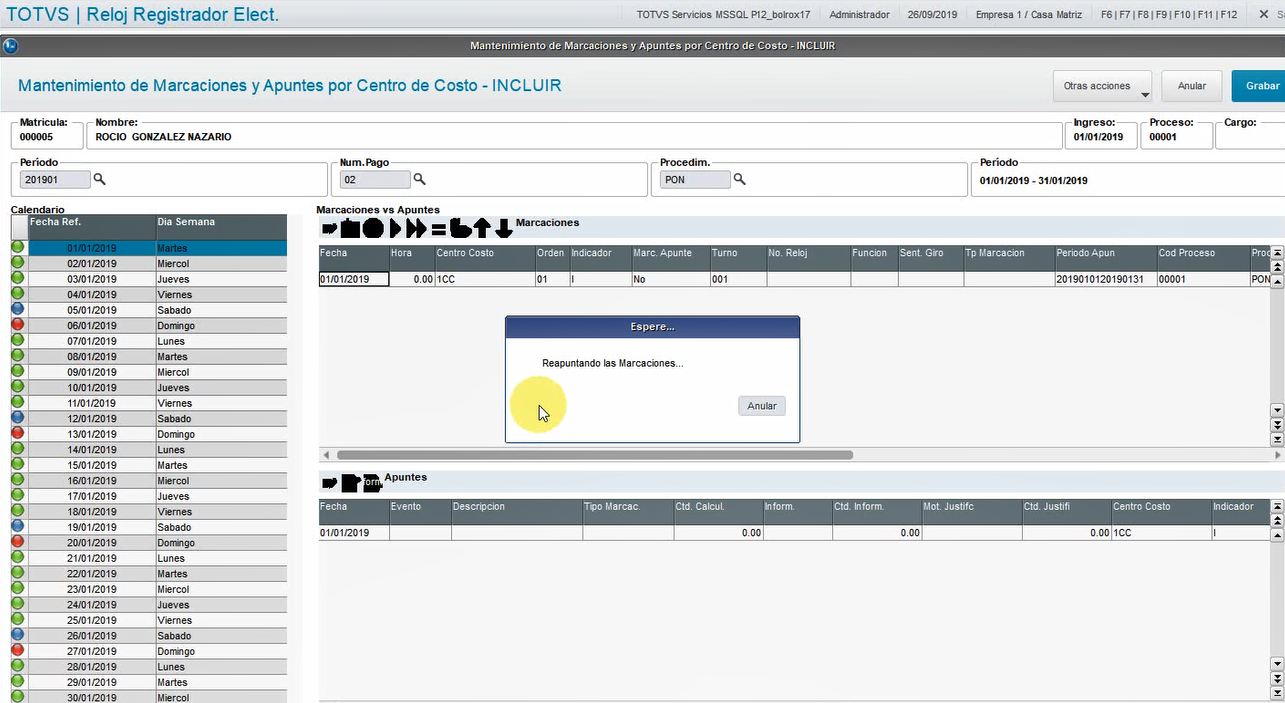This screenshot has height=703, width=1285.
Task: Click the down arrow icon in Marcaciones toolbar
Action: 504,228
